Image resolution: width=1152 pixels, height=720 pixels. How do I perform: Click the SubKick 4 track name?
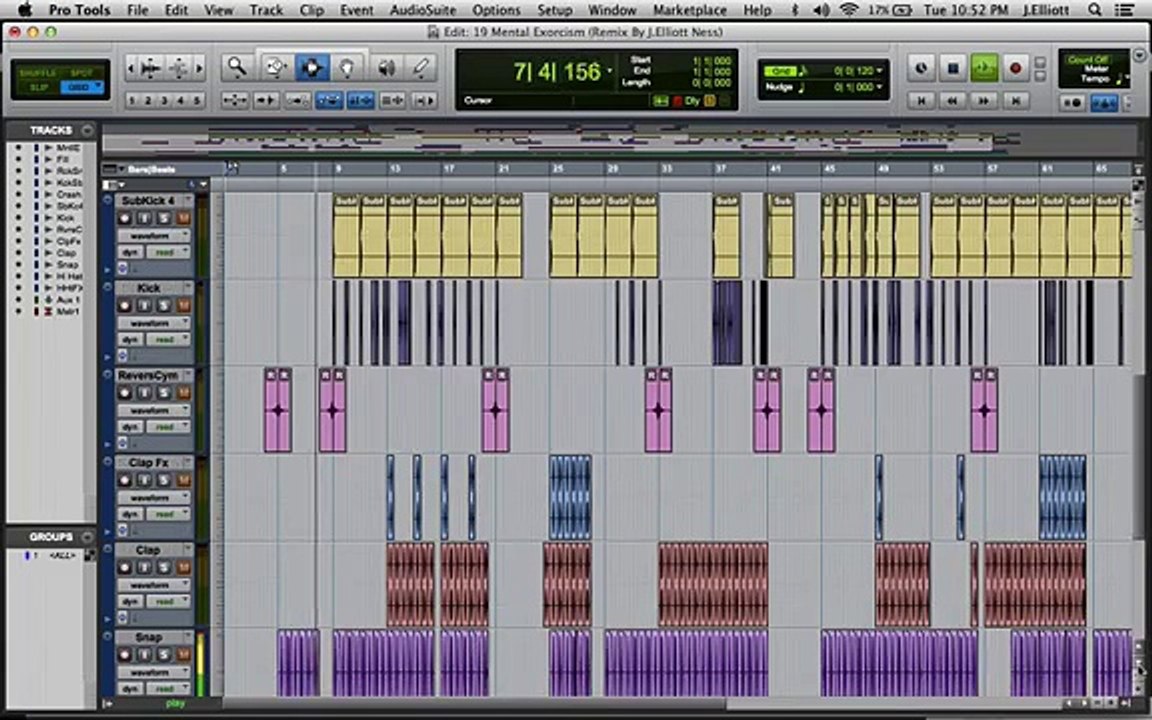pos(148,201)
